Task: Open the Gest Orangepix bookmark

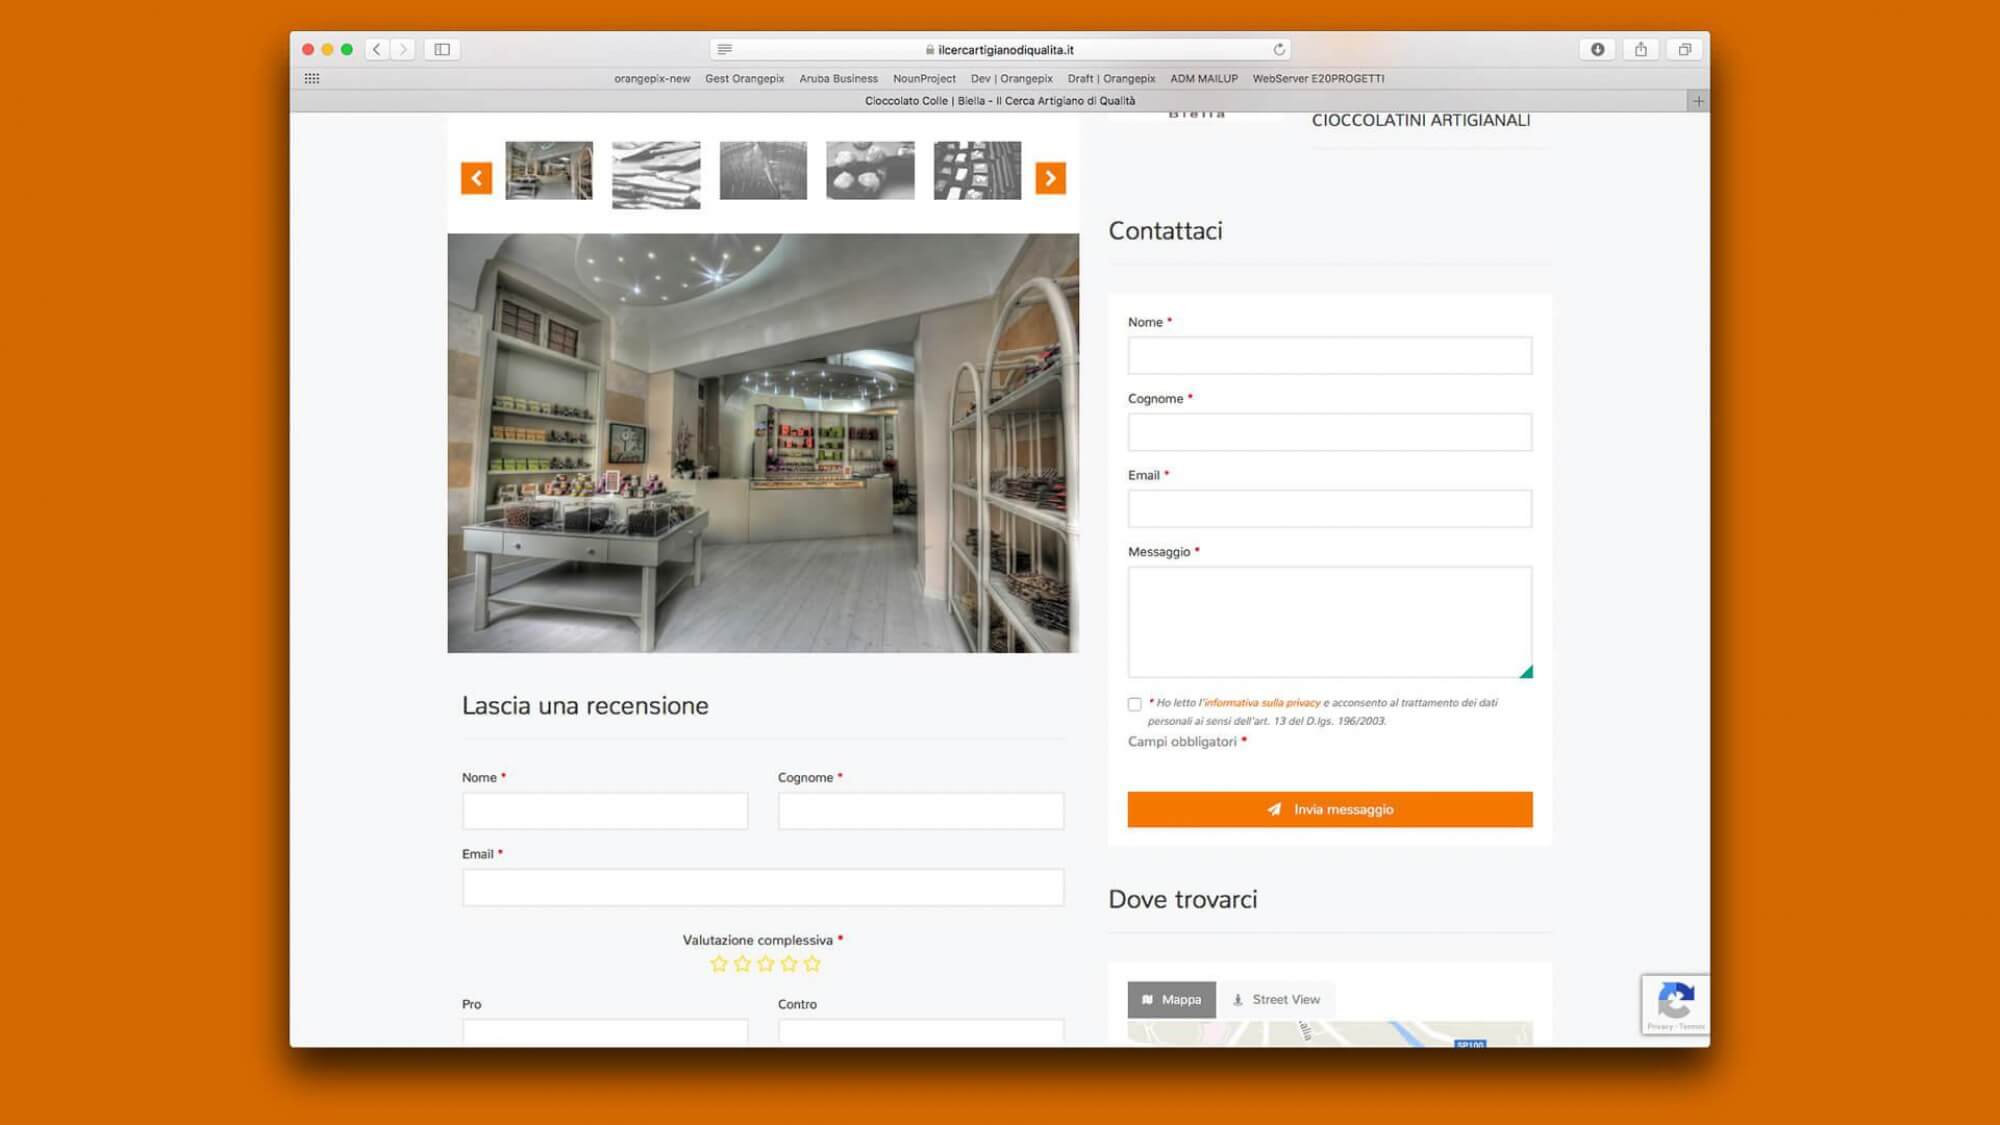Action: coord(744,78)
